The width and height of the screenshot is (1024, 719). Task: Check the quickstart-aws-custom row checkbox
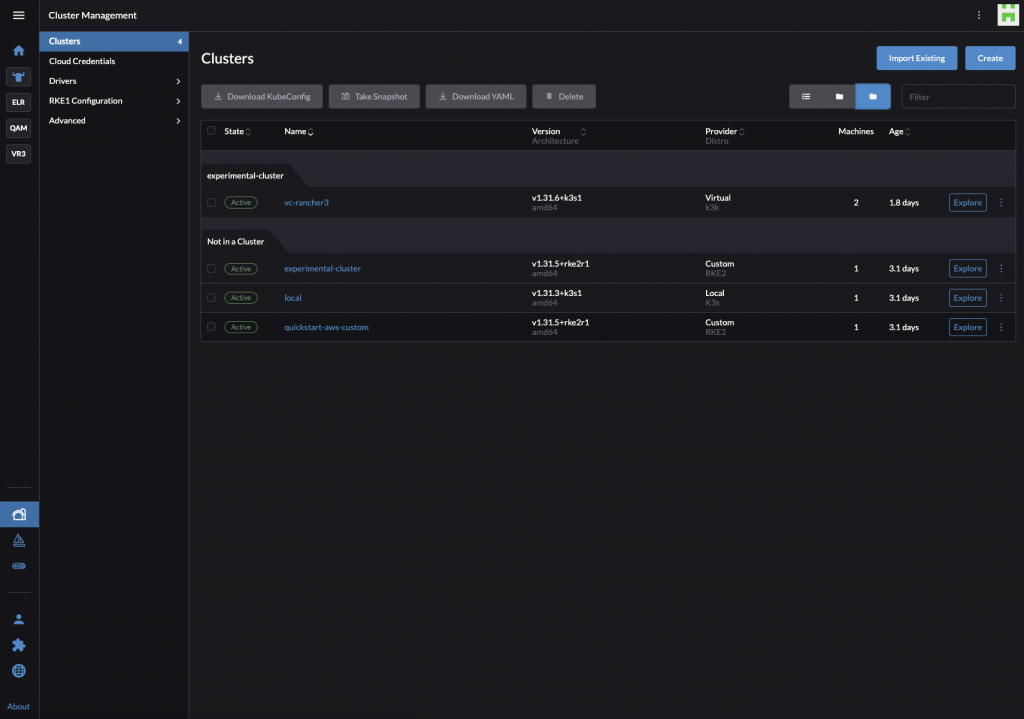tap(212, 327)
